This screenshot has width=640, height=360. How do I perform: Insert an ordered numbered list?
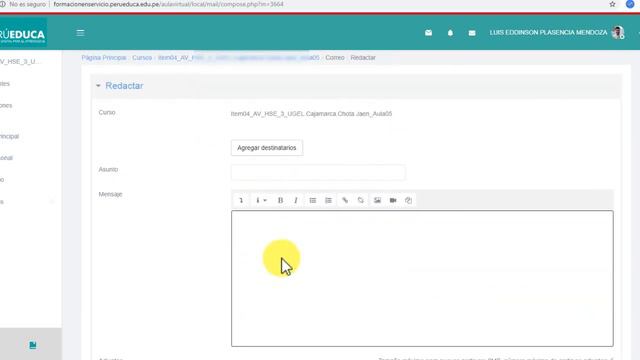(x=328, y=200)
